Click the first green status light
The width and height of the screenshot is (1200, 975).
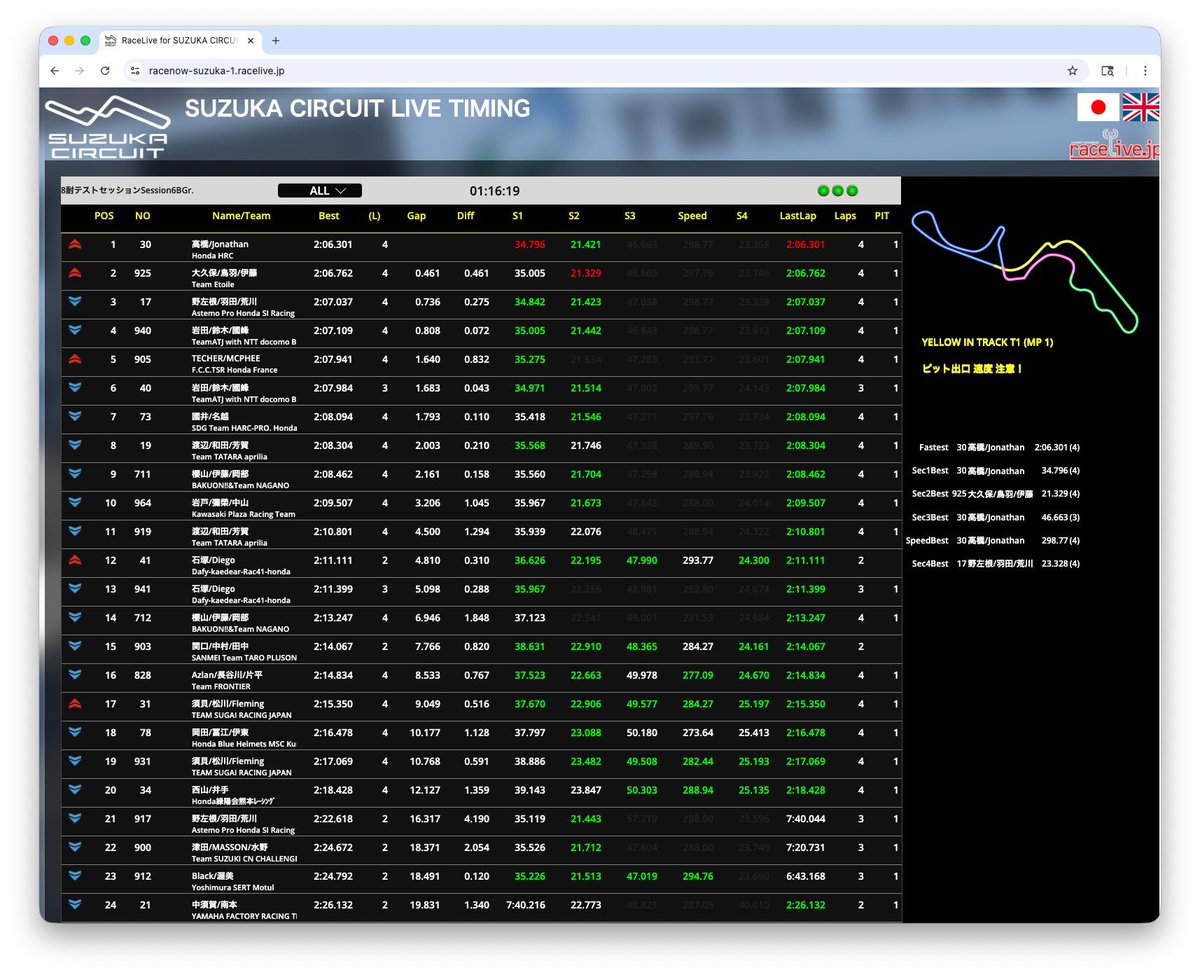click(823, 191)
